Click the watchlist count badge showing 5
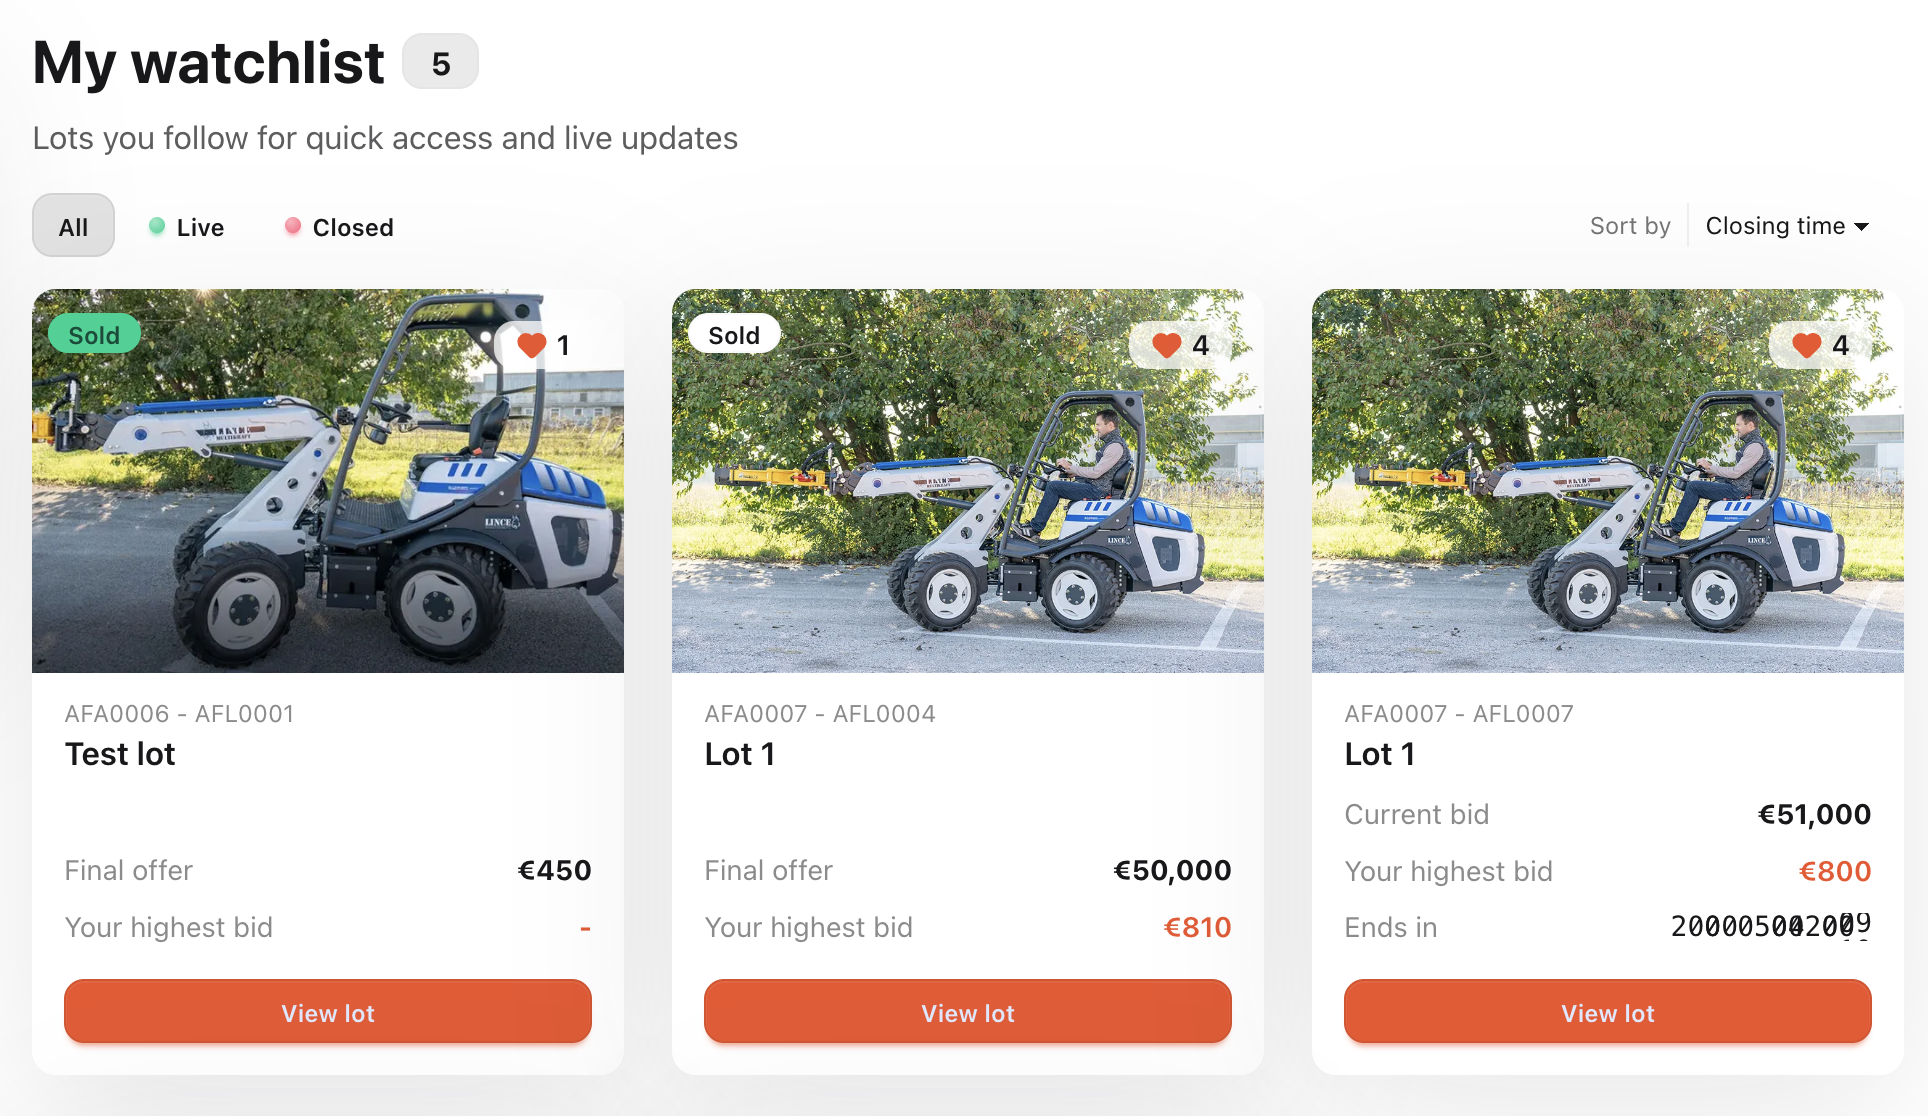 point(440,63)
